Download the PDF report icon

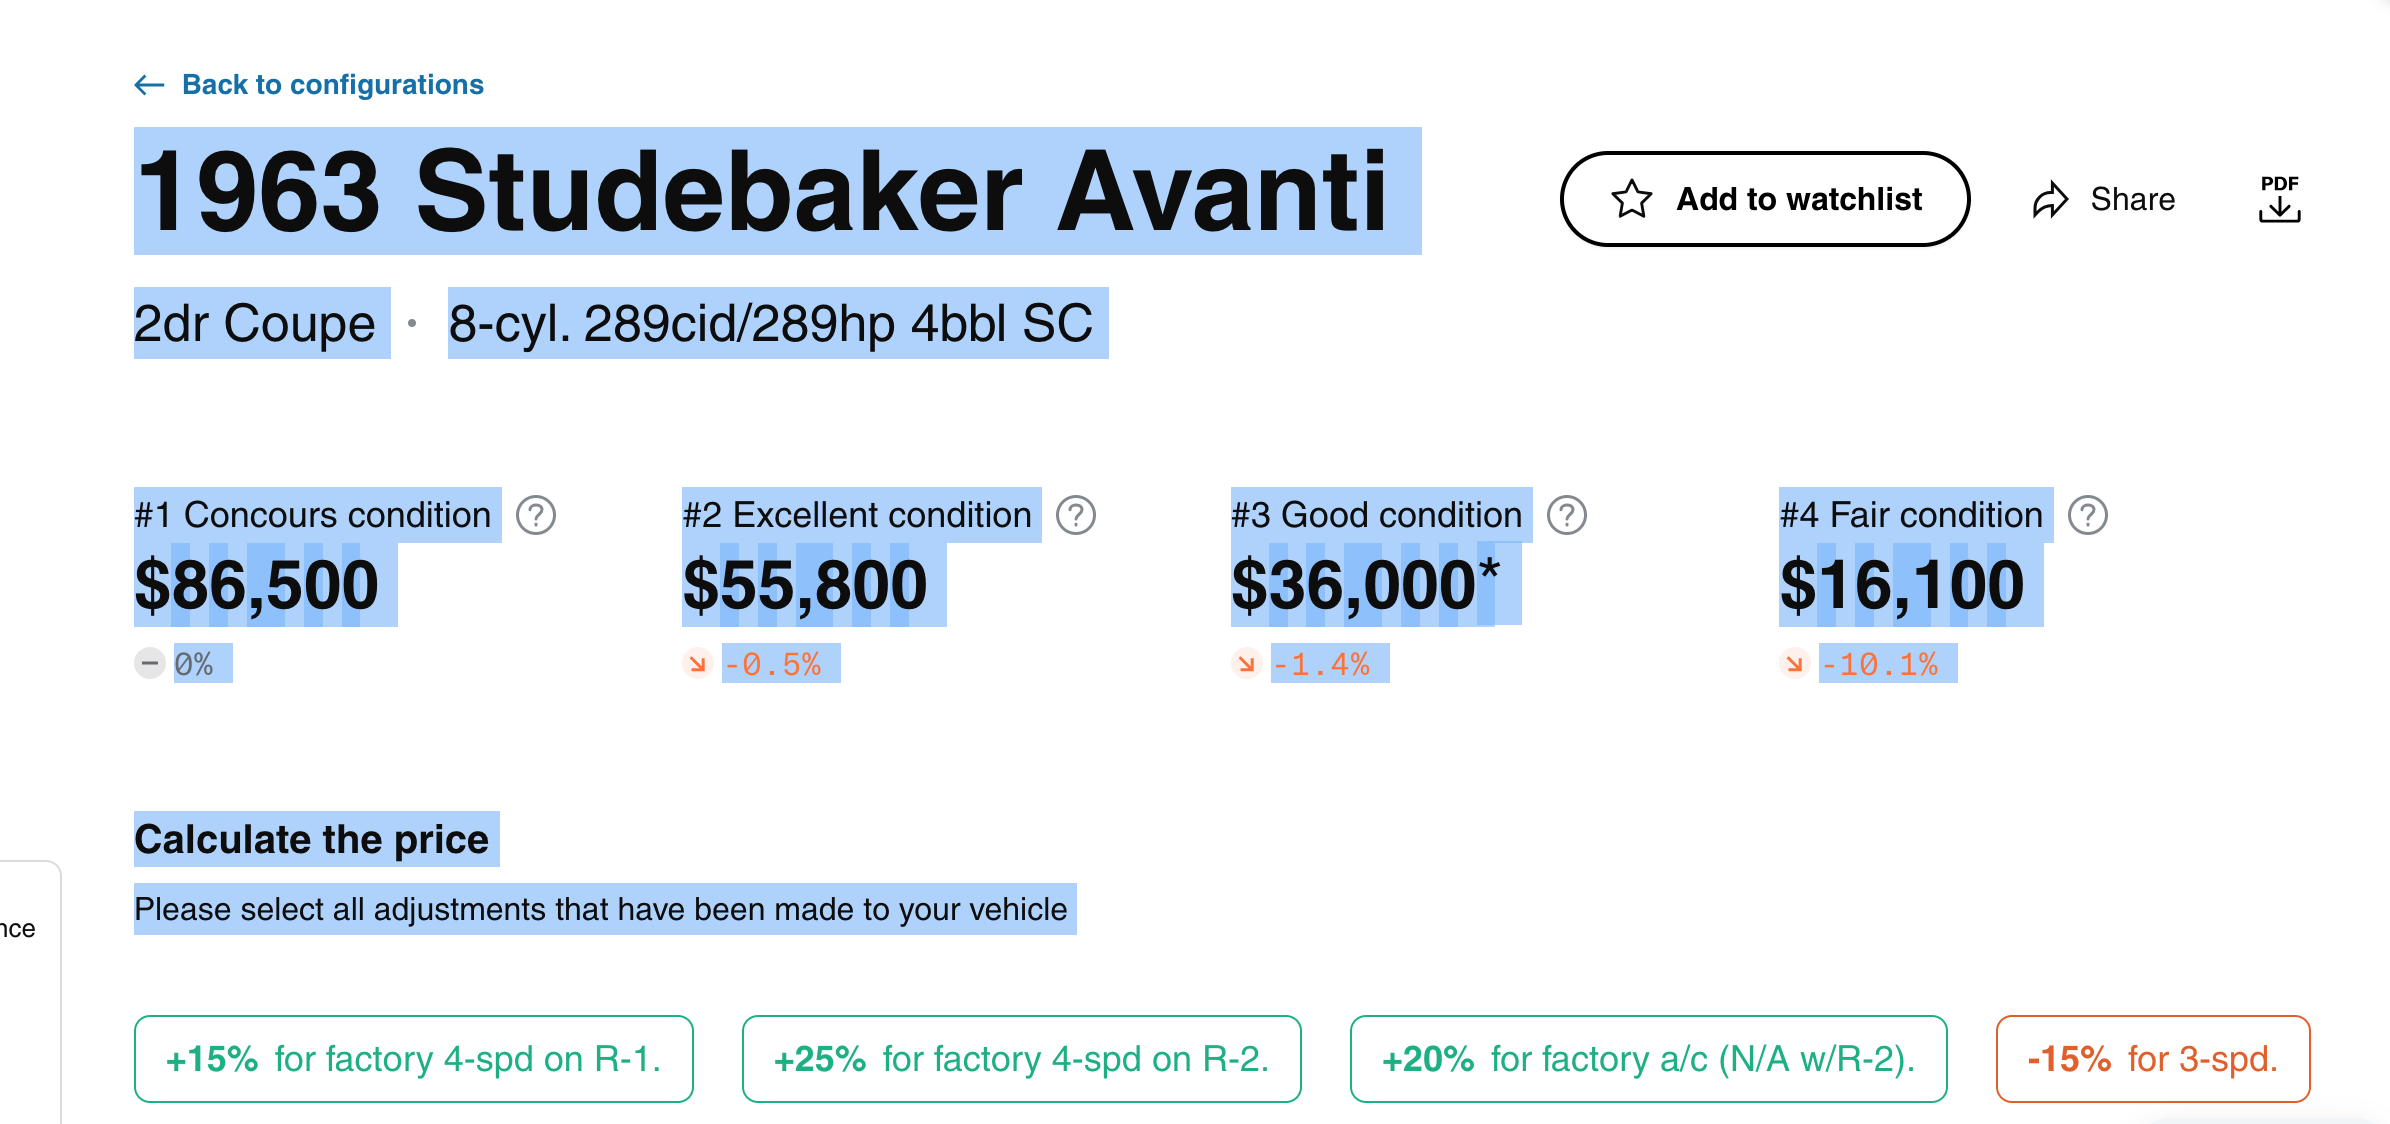2279,199
